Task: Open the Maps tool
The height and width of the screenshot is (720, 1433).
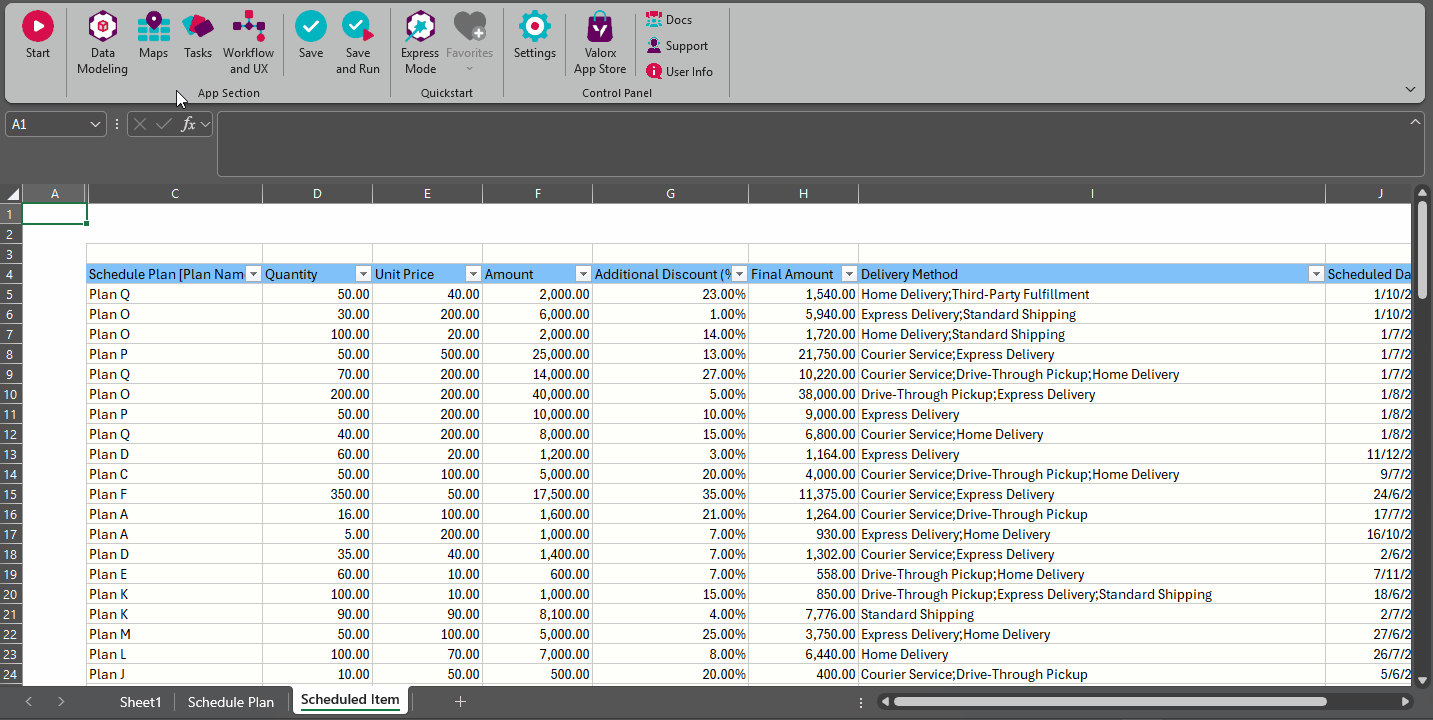Action: [153, 27]
